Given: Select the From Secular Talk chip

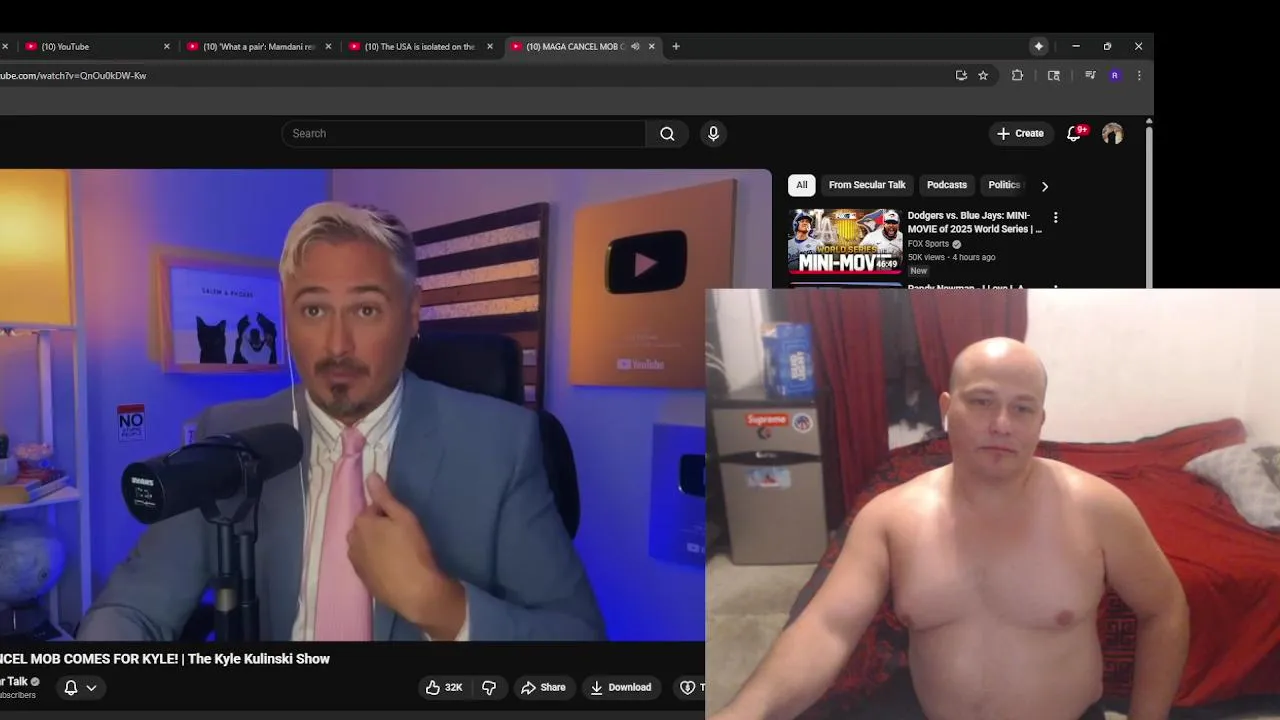Looking at the screenshot, I should click(x=867, y=185).
